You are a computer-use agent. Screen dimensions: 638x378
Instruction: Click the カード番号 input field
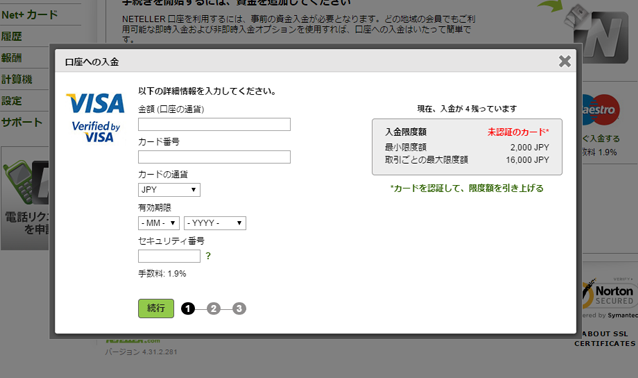tap(214, 157)
